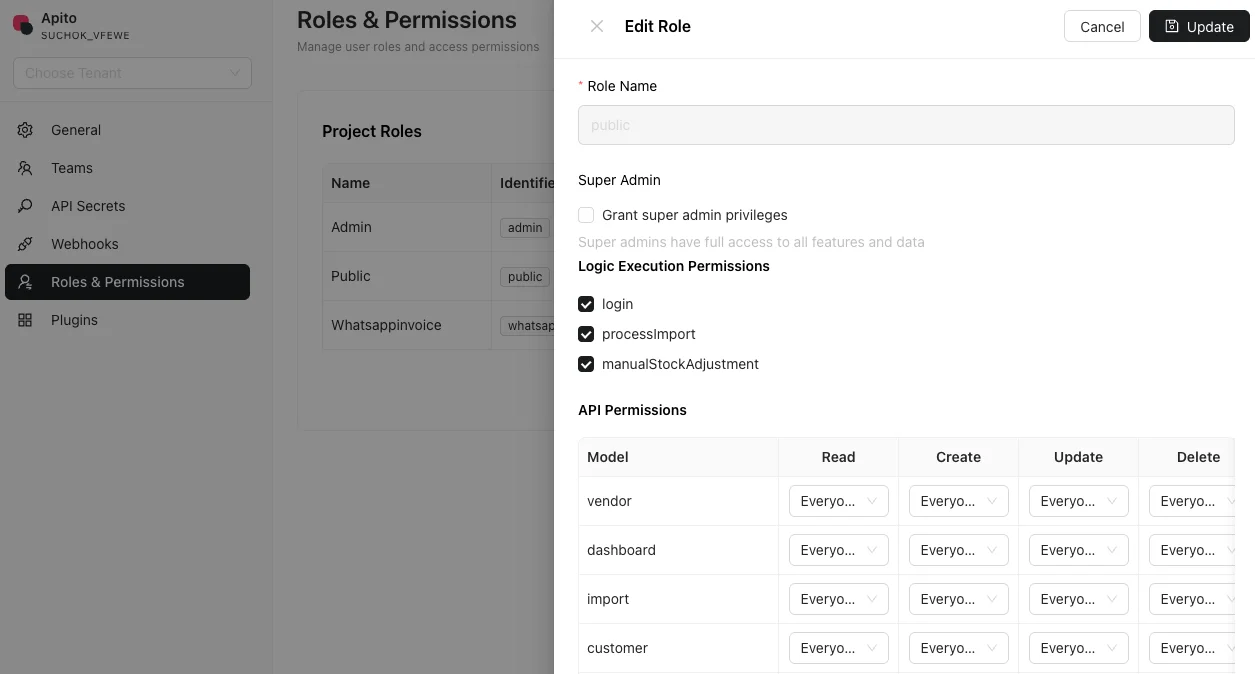Expand the Create dropdown for dashboard model

pos(958,550)
